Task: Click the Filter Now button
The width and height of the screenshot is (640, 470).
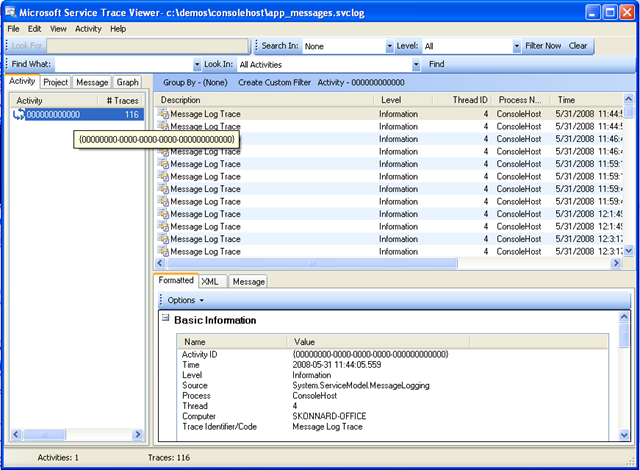Action: [543, 46]
